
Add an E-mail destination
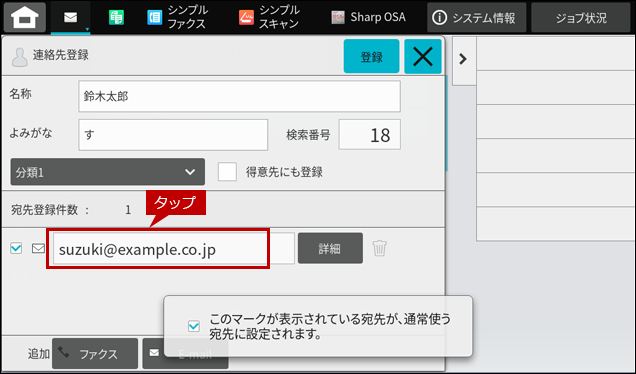point(185,354)
